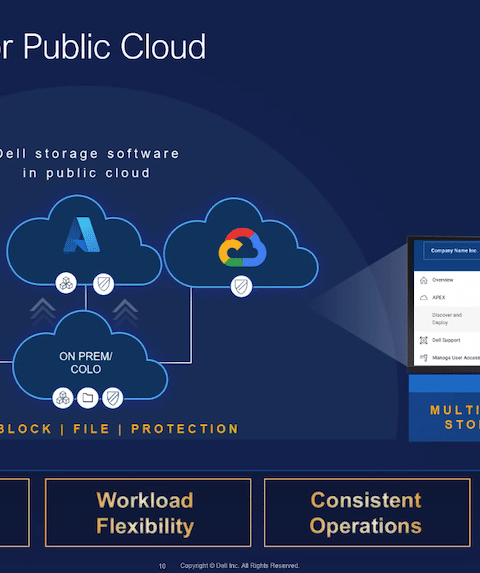This screenshot has width=480, height=573.
Task: Click the folder icon under ON PREM/COLO cloud
Action: coord(88,398)
